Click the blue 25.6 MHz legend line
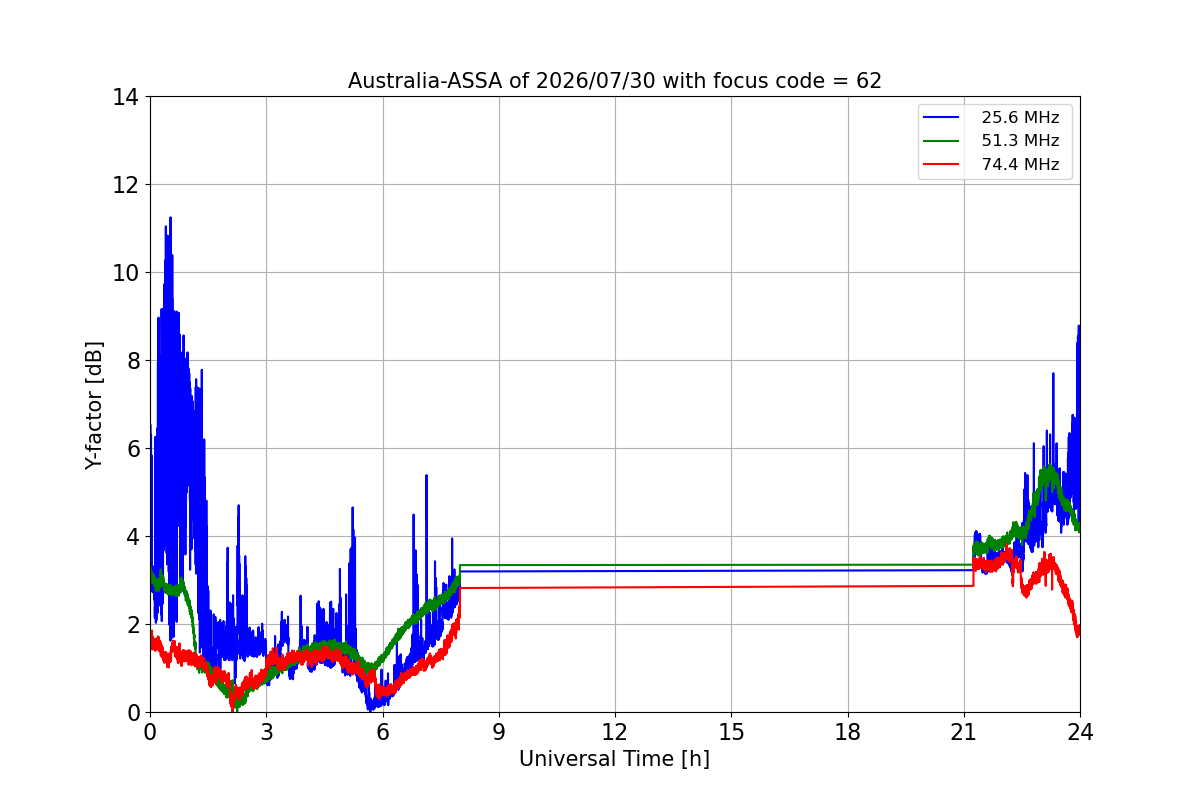This screenshot has width=1200, height=800. [x=942, y=117]
